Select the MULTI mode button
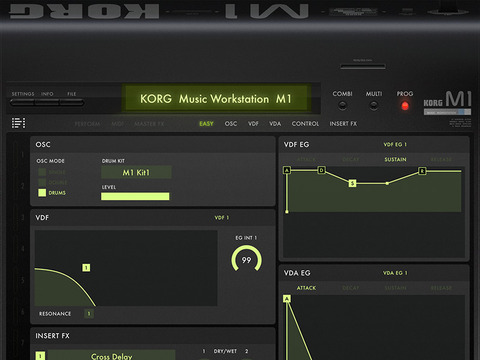This screenshot has width=480, height=360. click(x=374, y=106)
